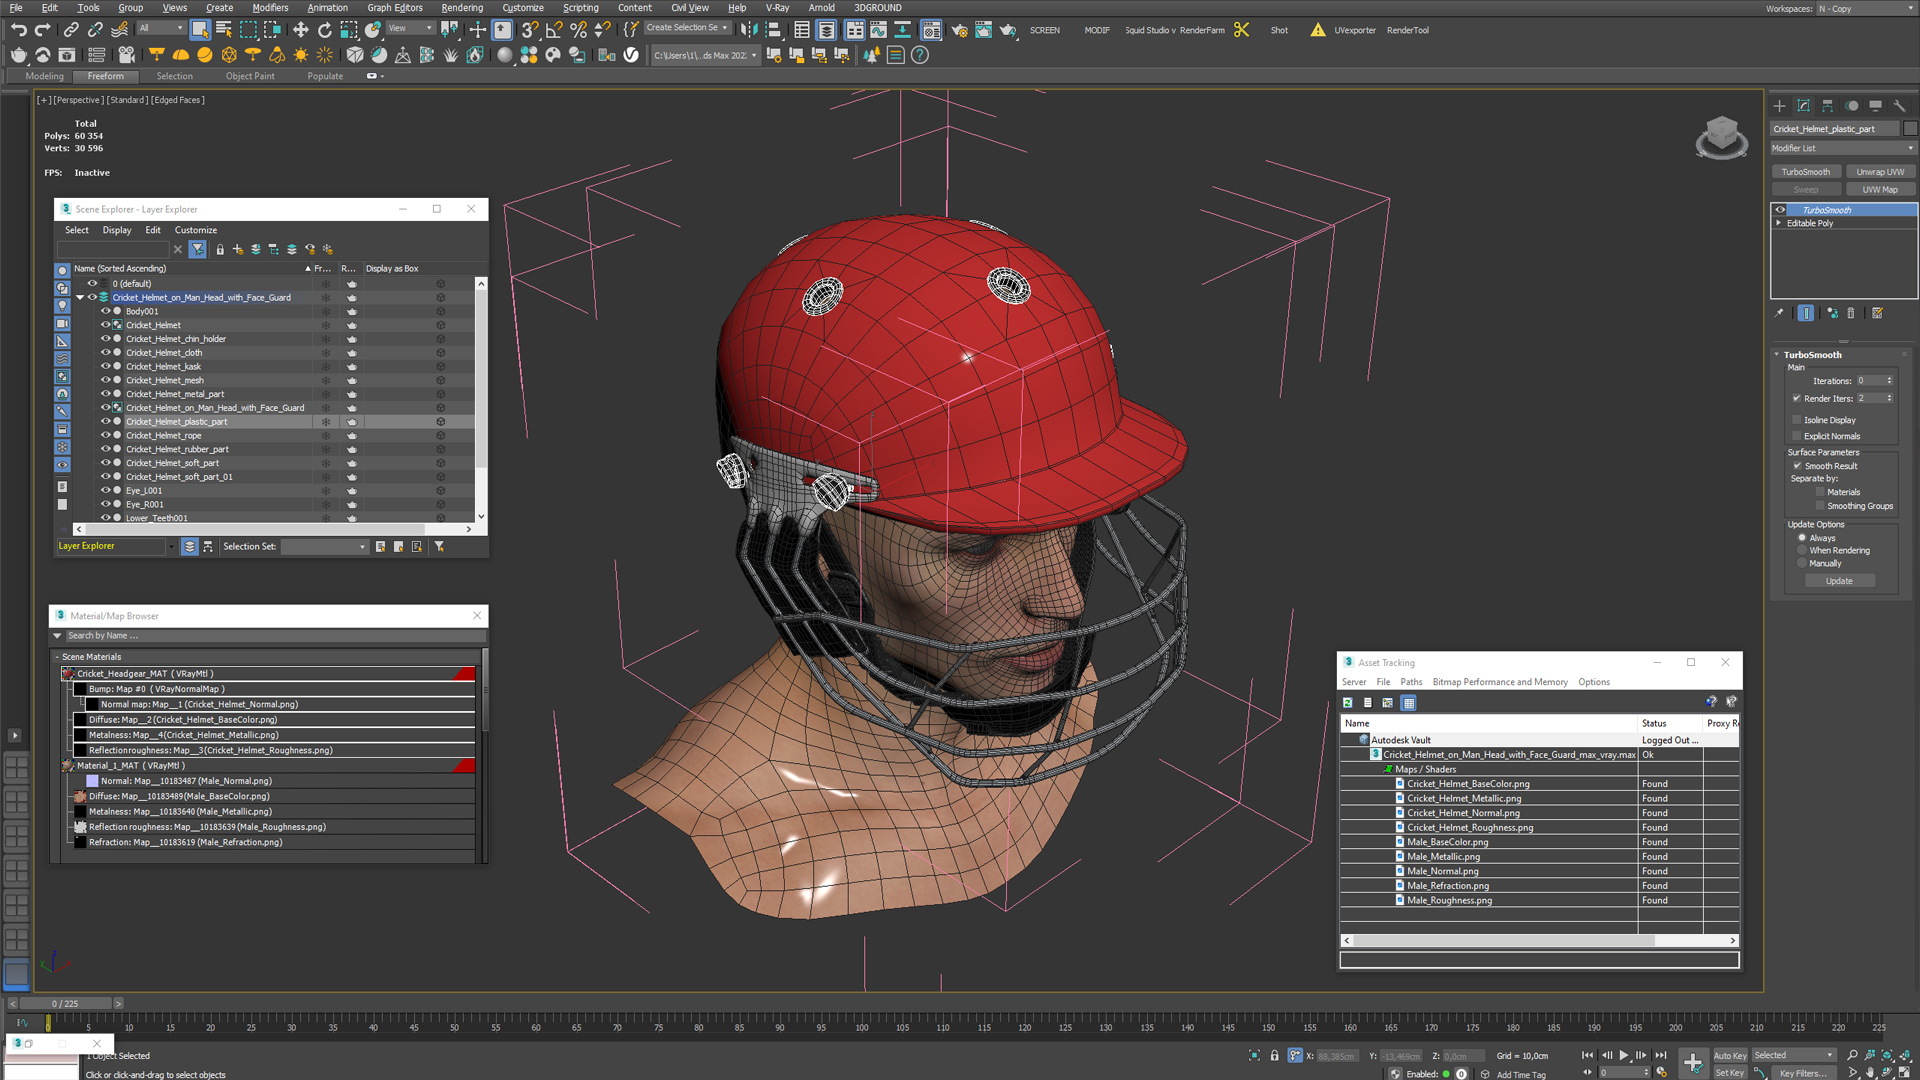Screen dimensions: 1920x1080
Task: Click object color swatch beside object name
Action: pos(1910,129)
